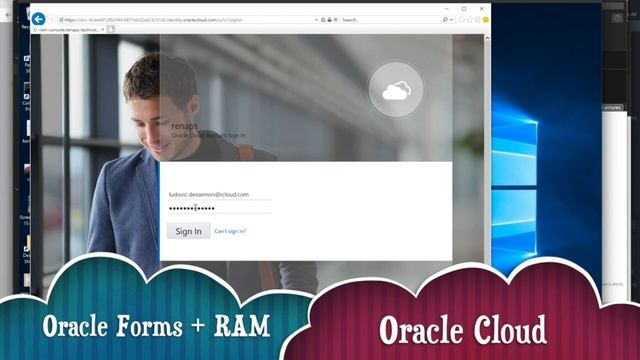Close the ram-console browser tab

pos(102,30)
